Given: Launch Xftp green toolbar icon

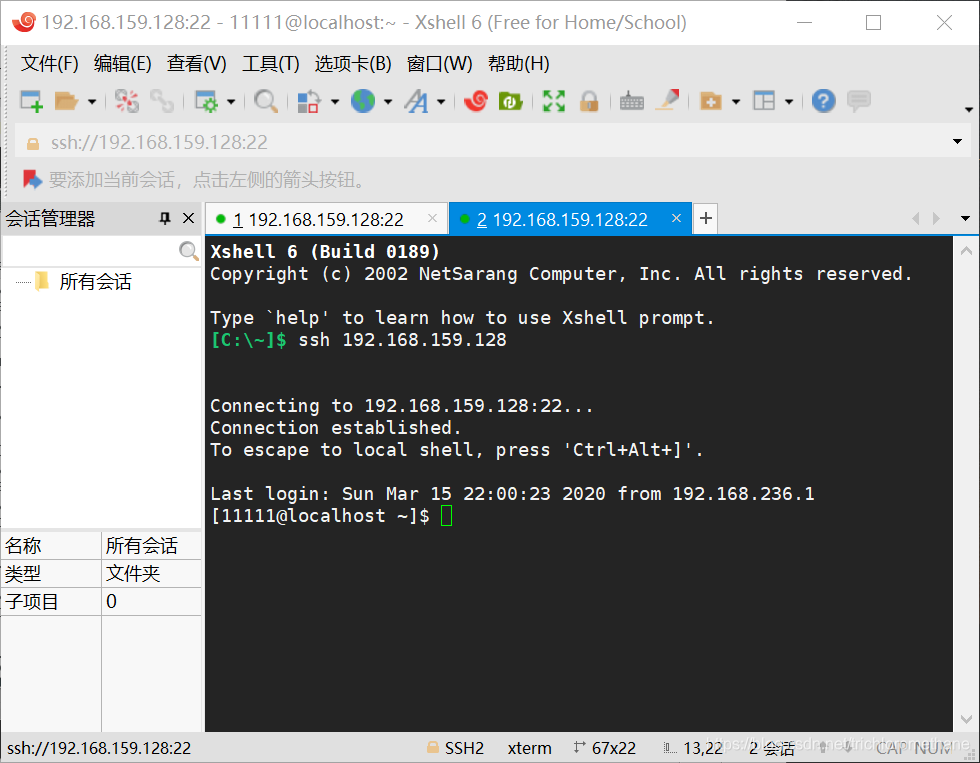Looking at the screenshot, I should pos(511,101).
